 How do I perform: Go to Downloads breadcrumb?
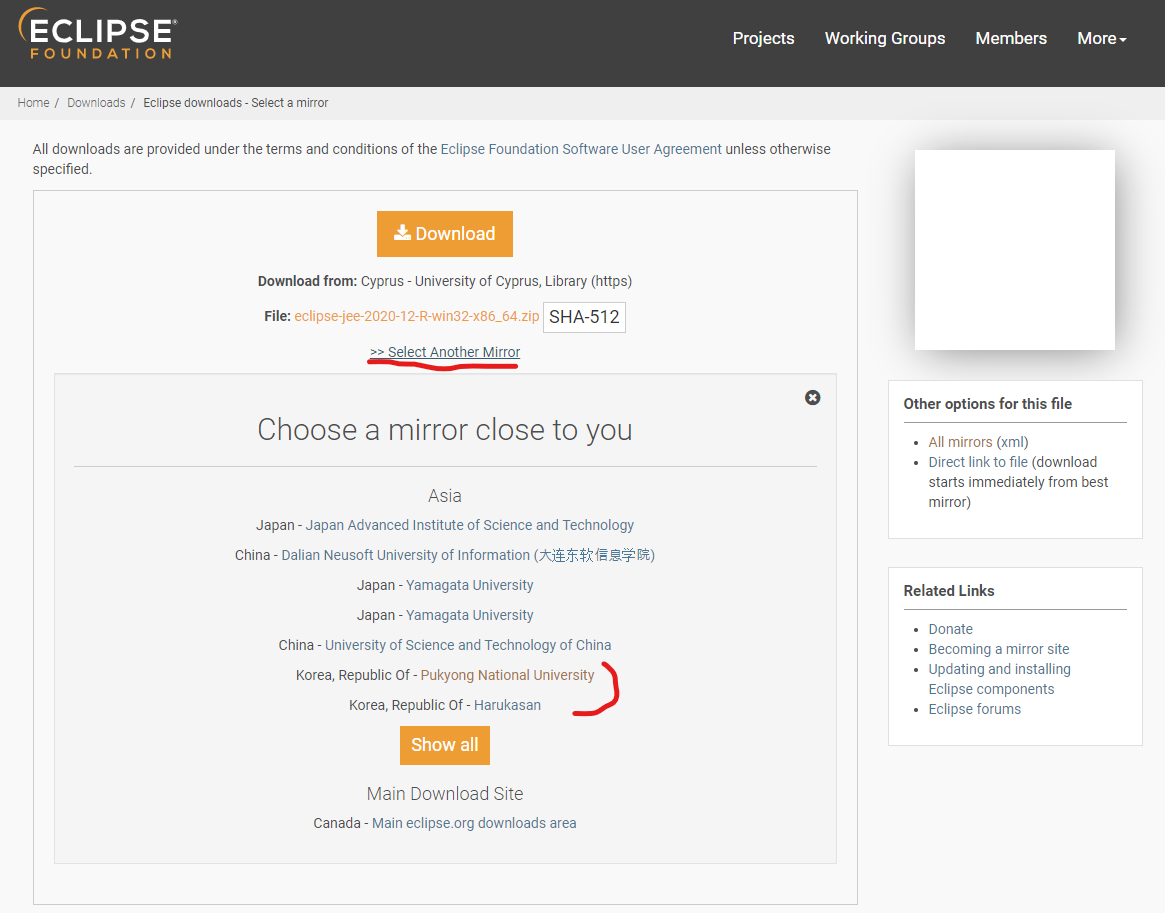[x=96, y=103]
